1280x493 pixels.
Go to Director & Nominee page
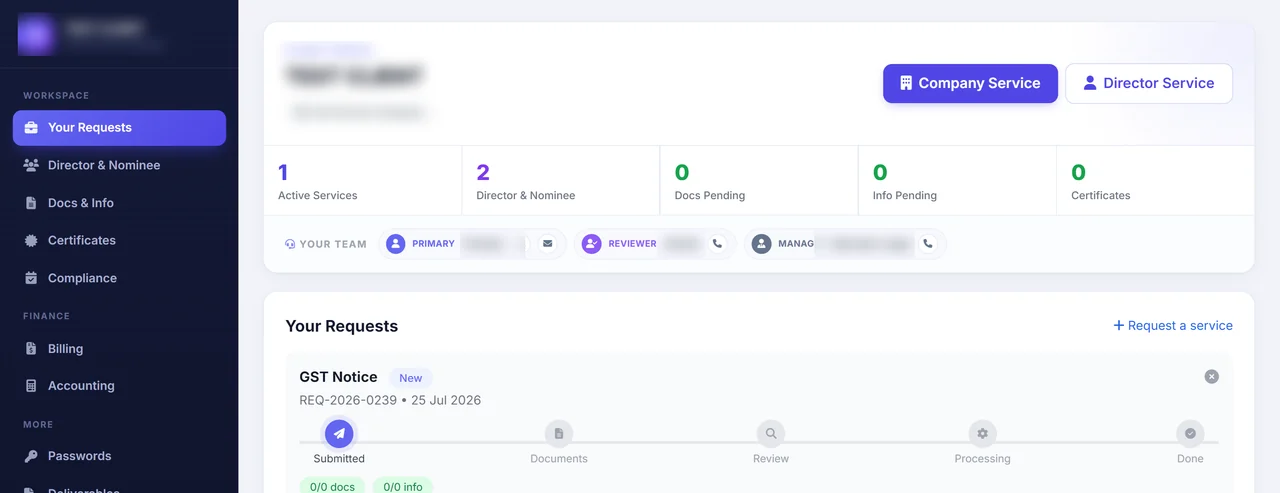pyautogui.click(x=119, y=165)
